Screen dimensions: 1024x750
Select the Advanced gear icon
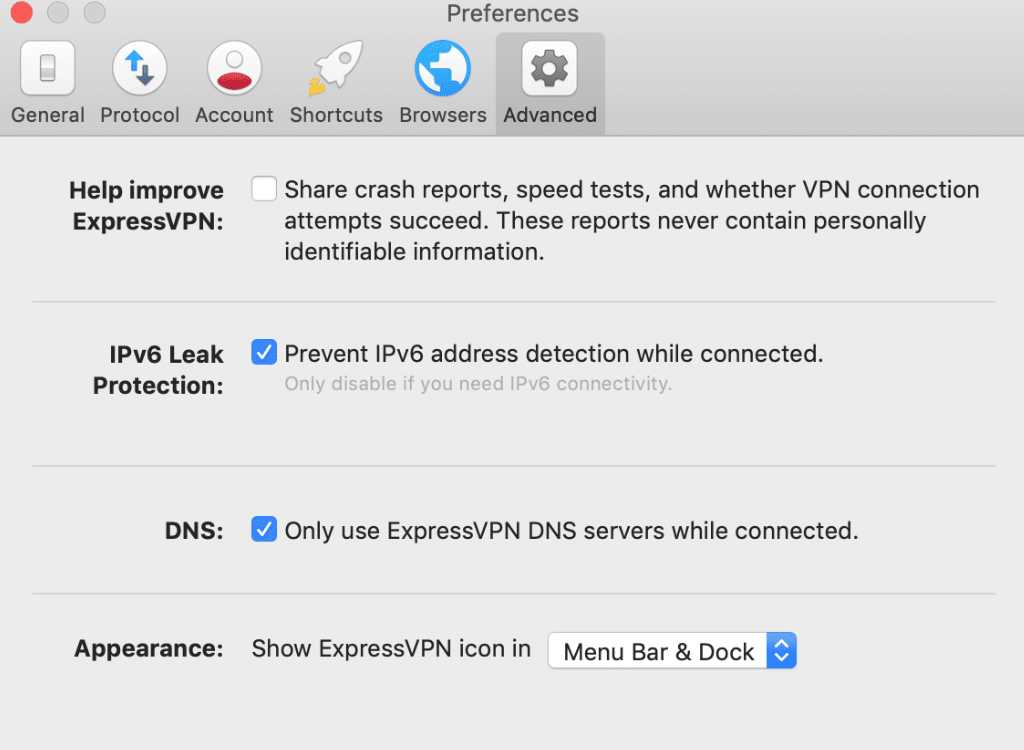click(x=549, y=68)
